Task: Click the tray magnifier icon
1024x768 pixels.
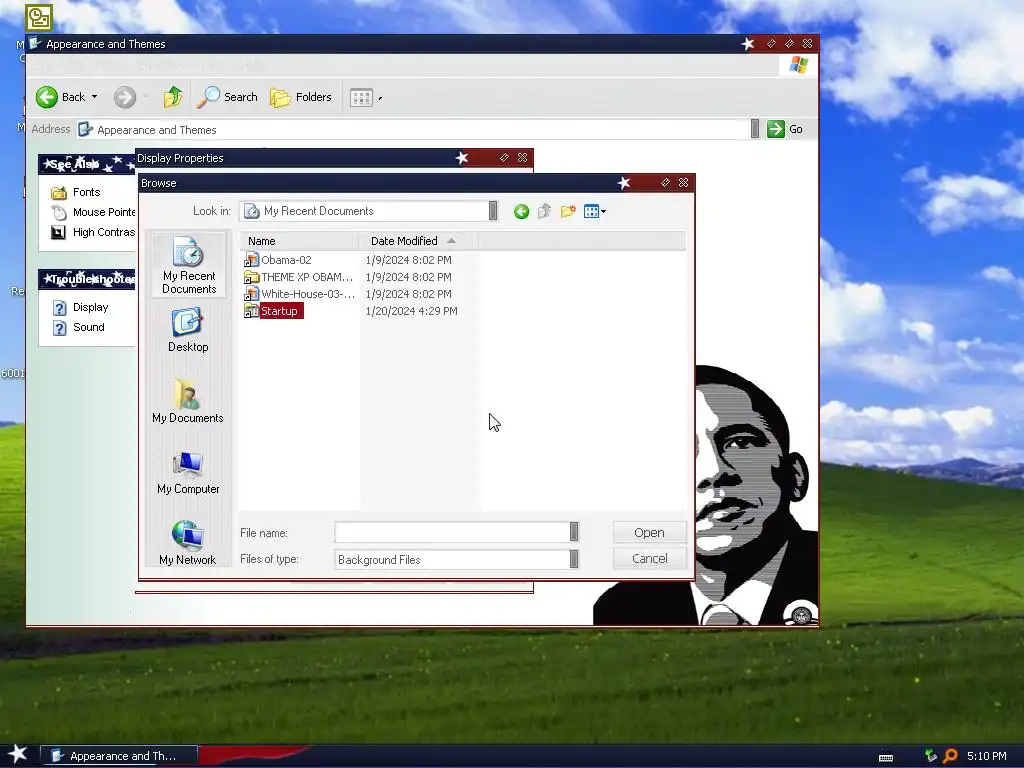Action: pos(950,756)
